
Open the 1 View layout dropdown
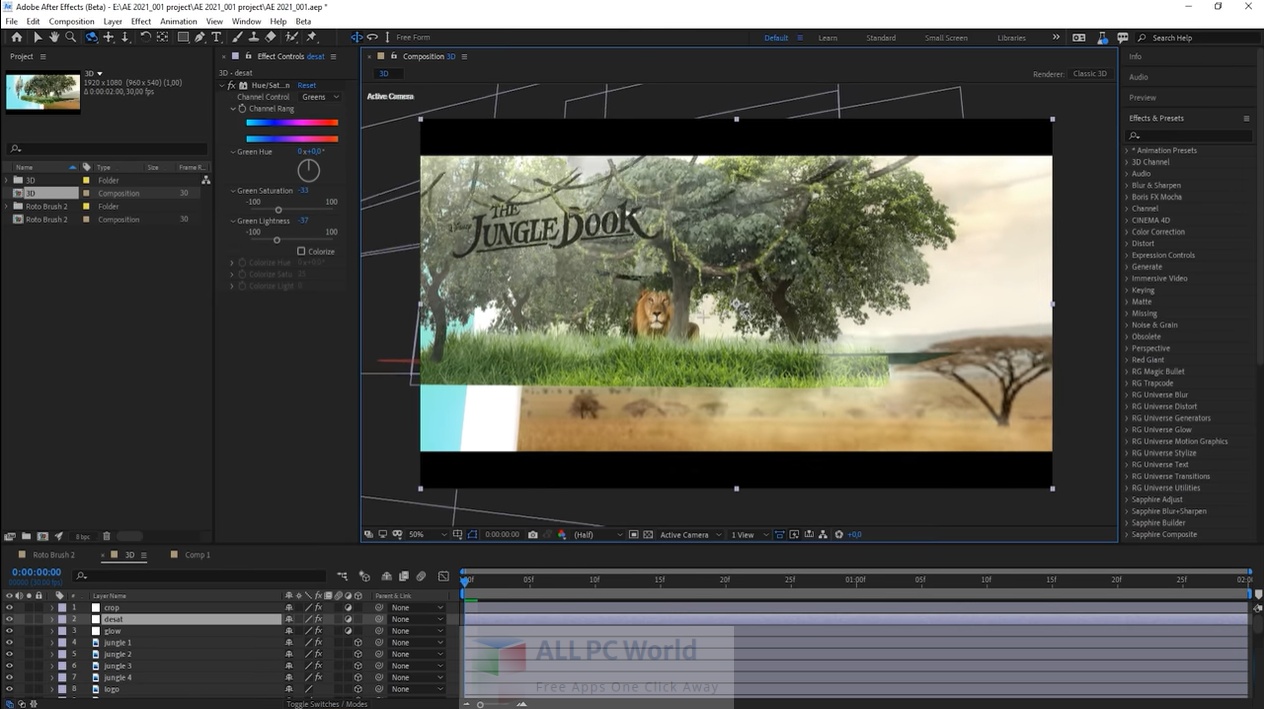tap(750, 535)
